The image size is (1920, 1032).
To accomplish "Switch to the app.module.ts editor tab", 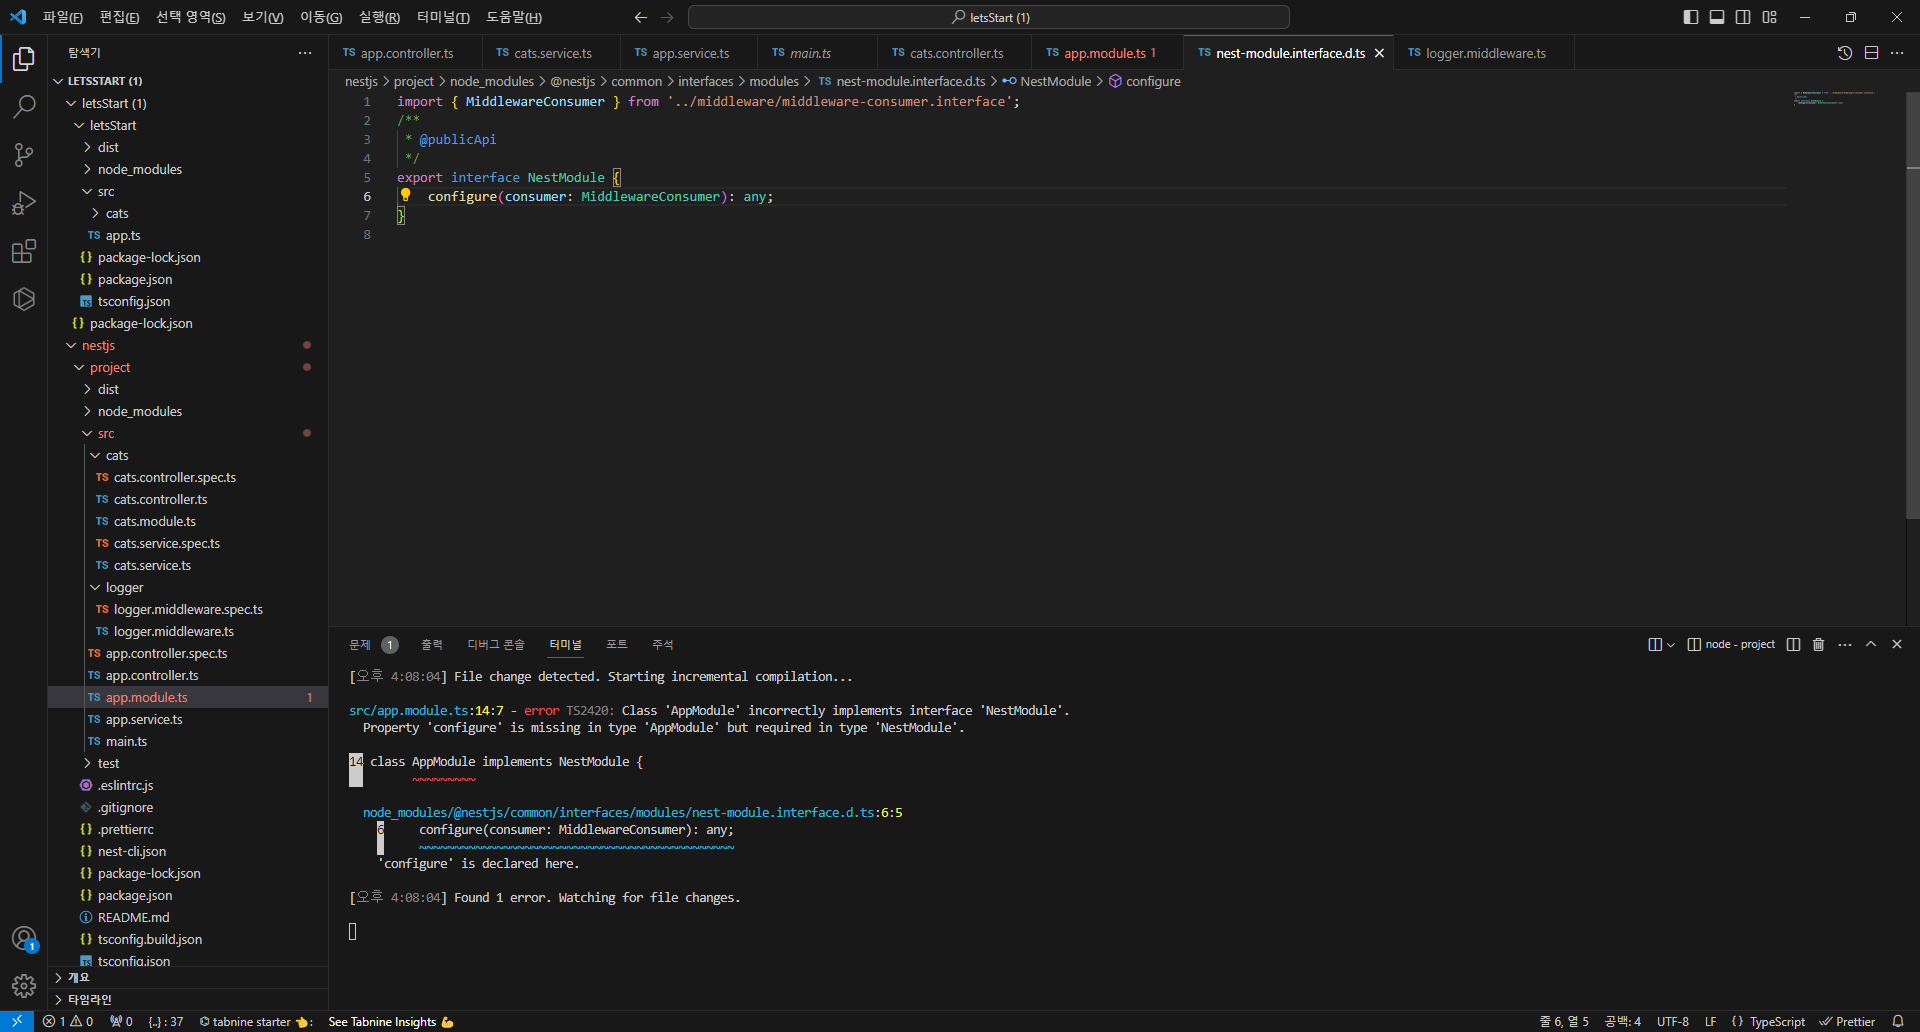I will tap(1106, 53).
